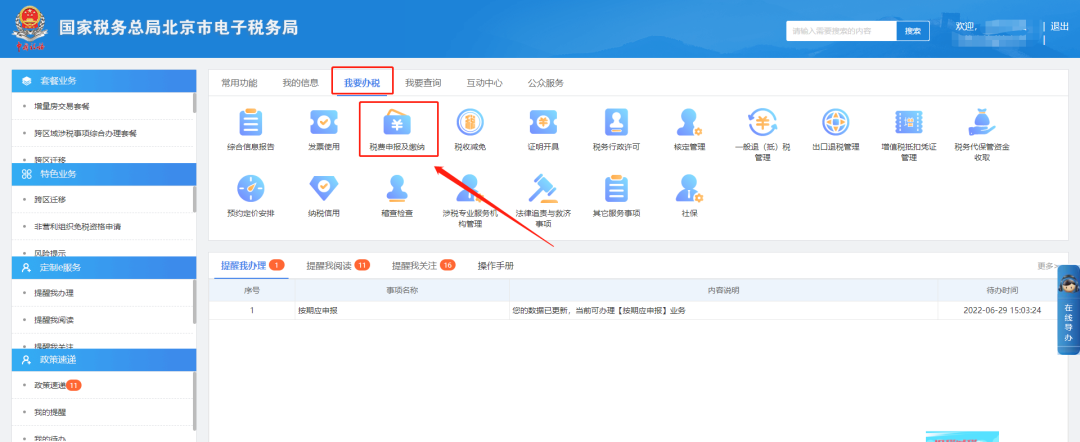The image size is (1080, 442).
Task: Expand the 政策速递 sidebar header
Action: [104, 359]
